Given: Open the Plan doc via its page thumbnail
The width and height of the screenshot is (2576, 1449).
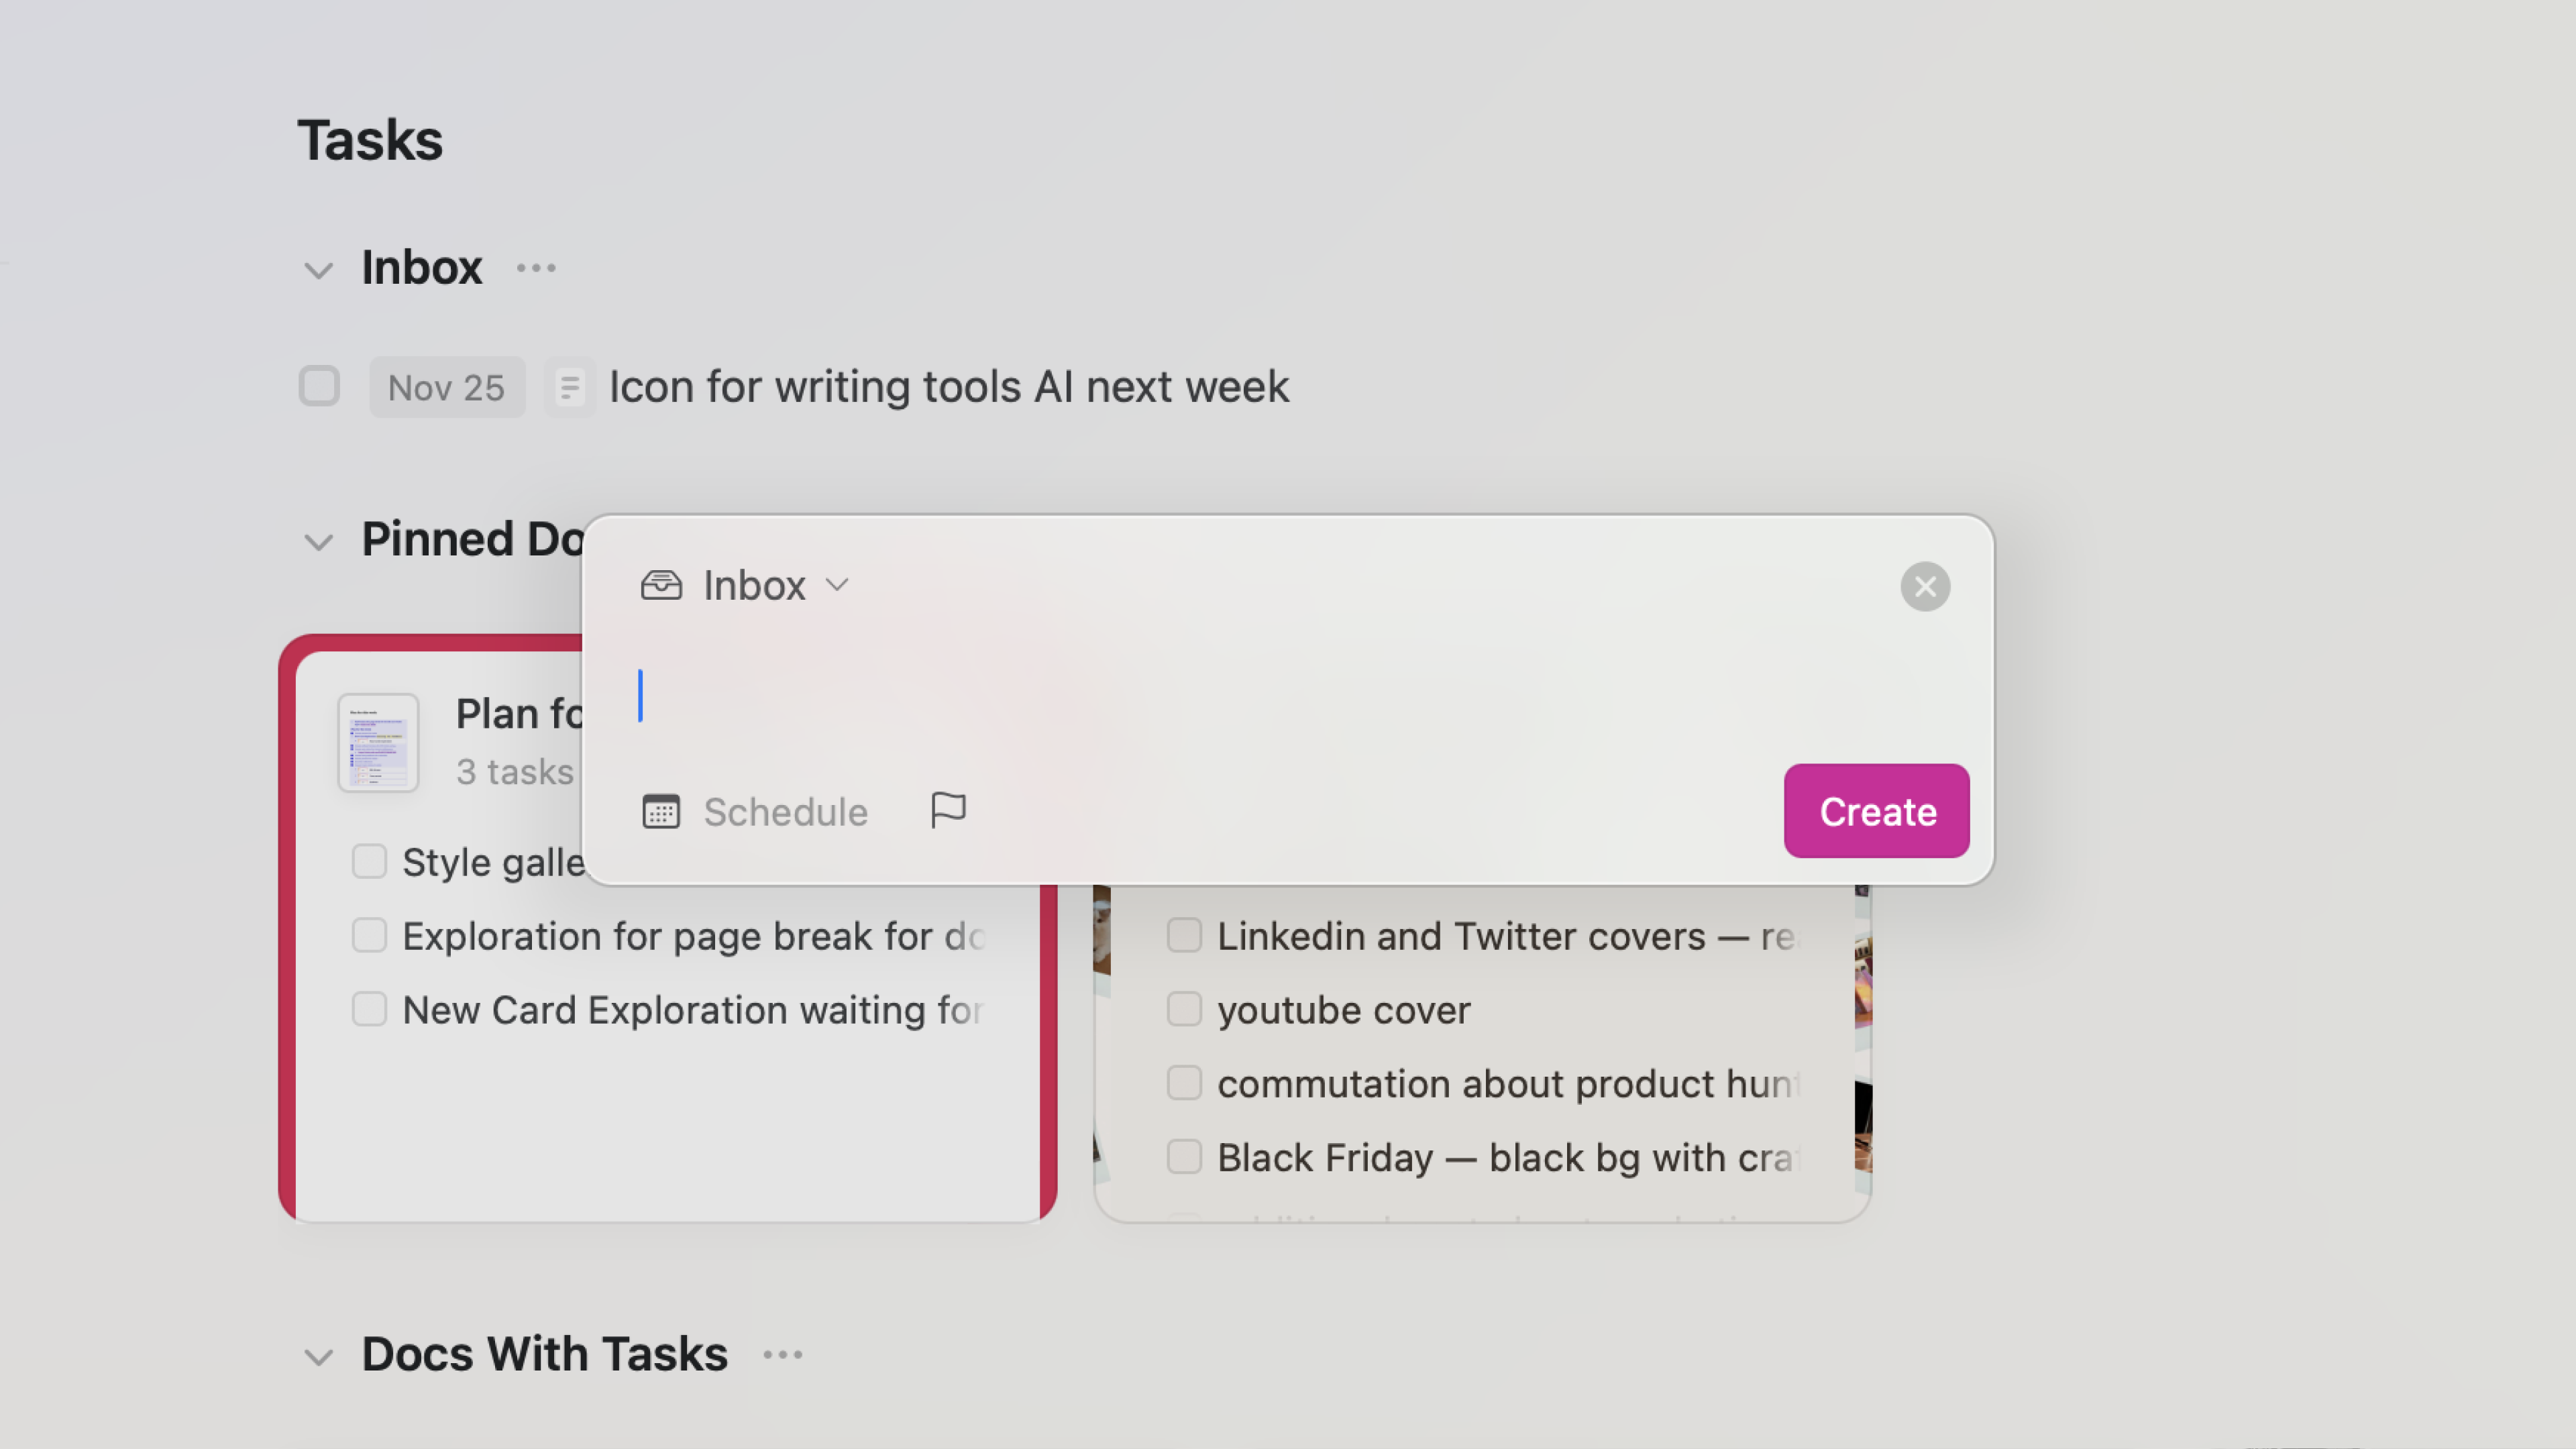Looking at the screenshot, I should [377, 742].
